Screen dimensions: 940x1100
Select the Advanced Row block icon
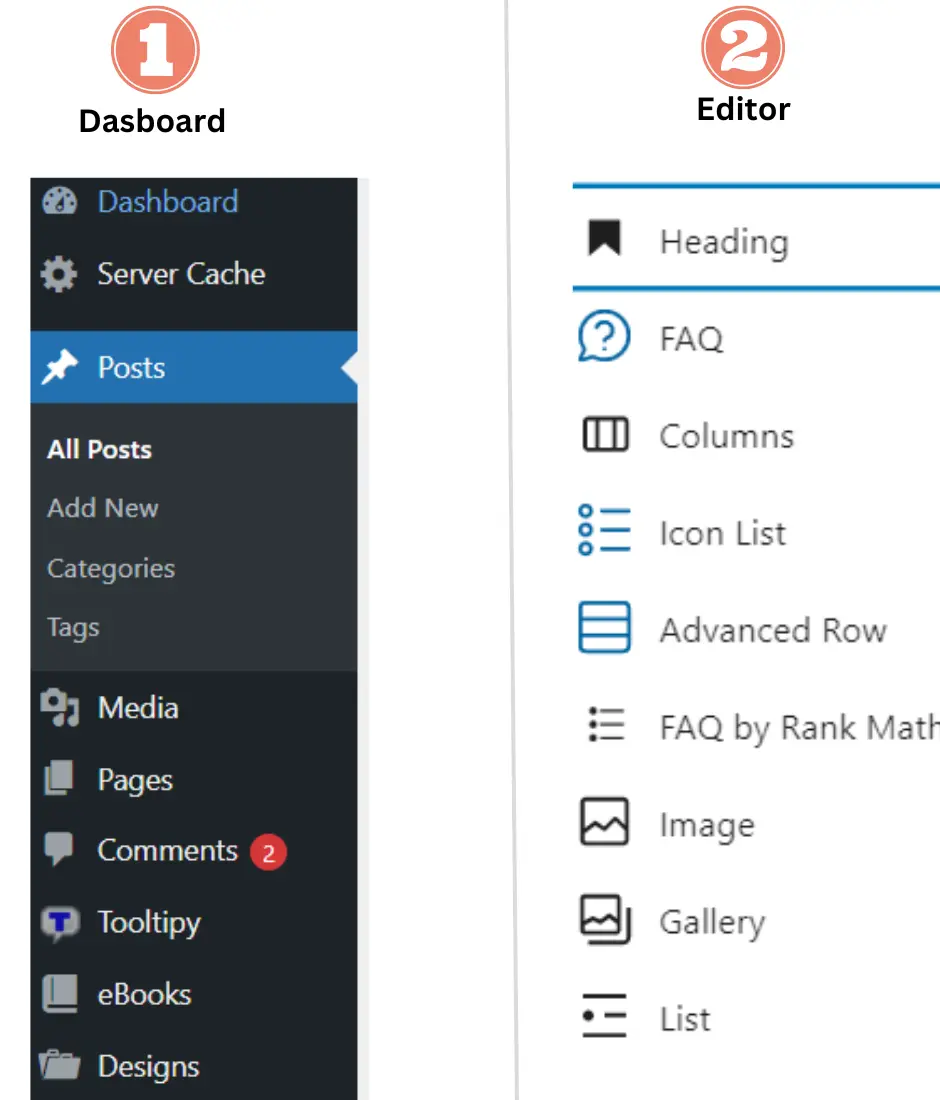point(604,629)
